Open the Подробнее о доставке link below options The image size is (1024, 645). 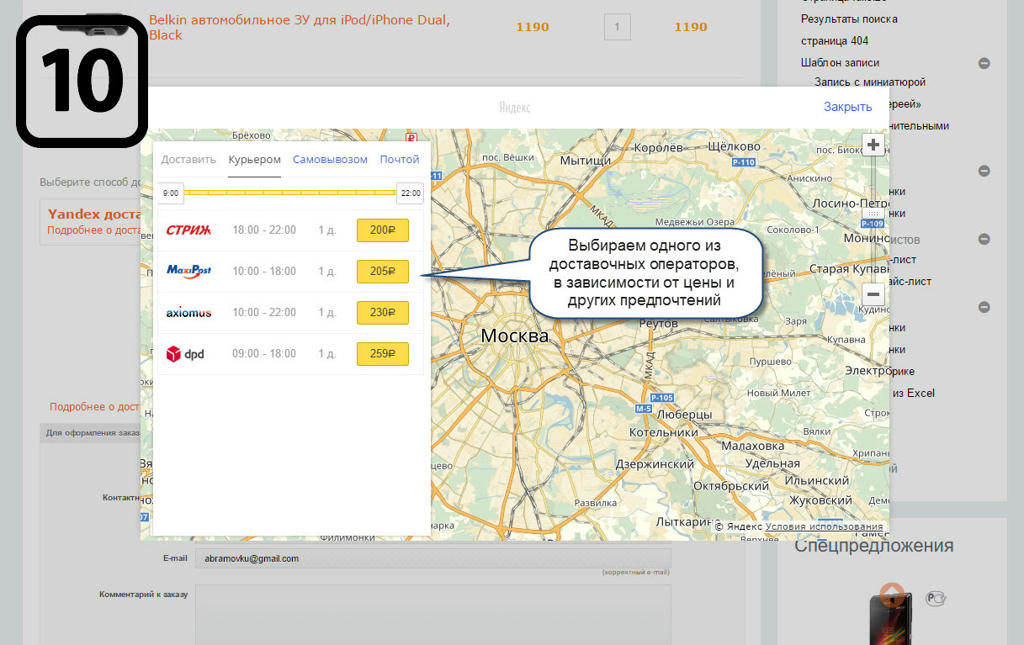[94, 407]
